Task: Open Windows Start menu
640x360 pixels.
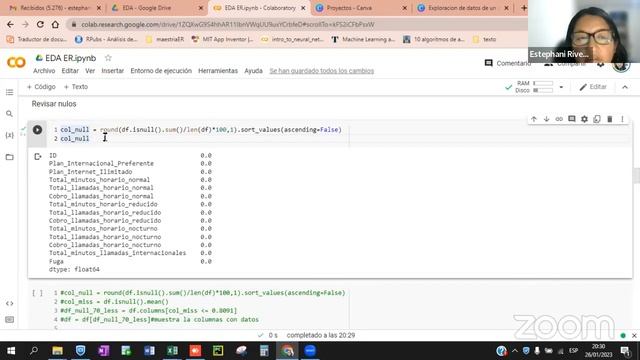Action: [11, 351]
